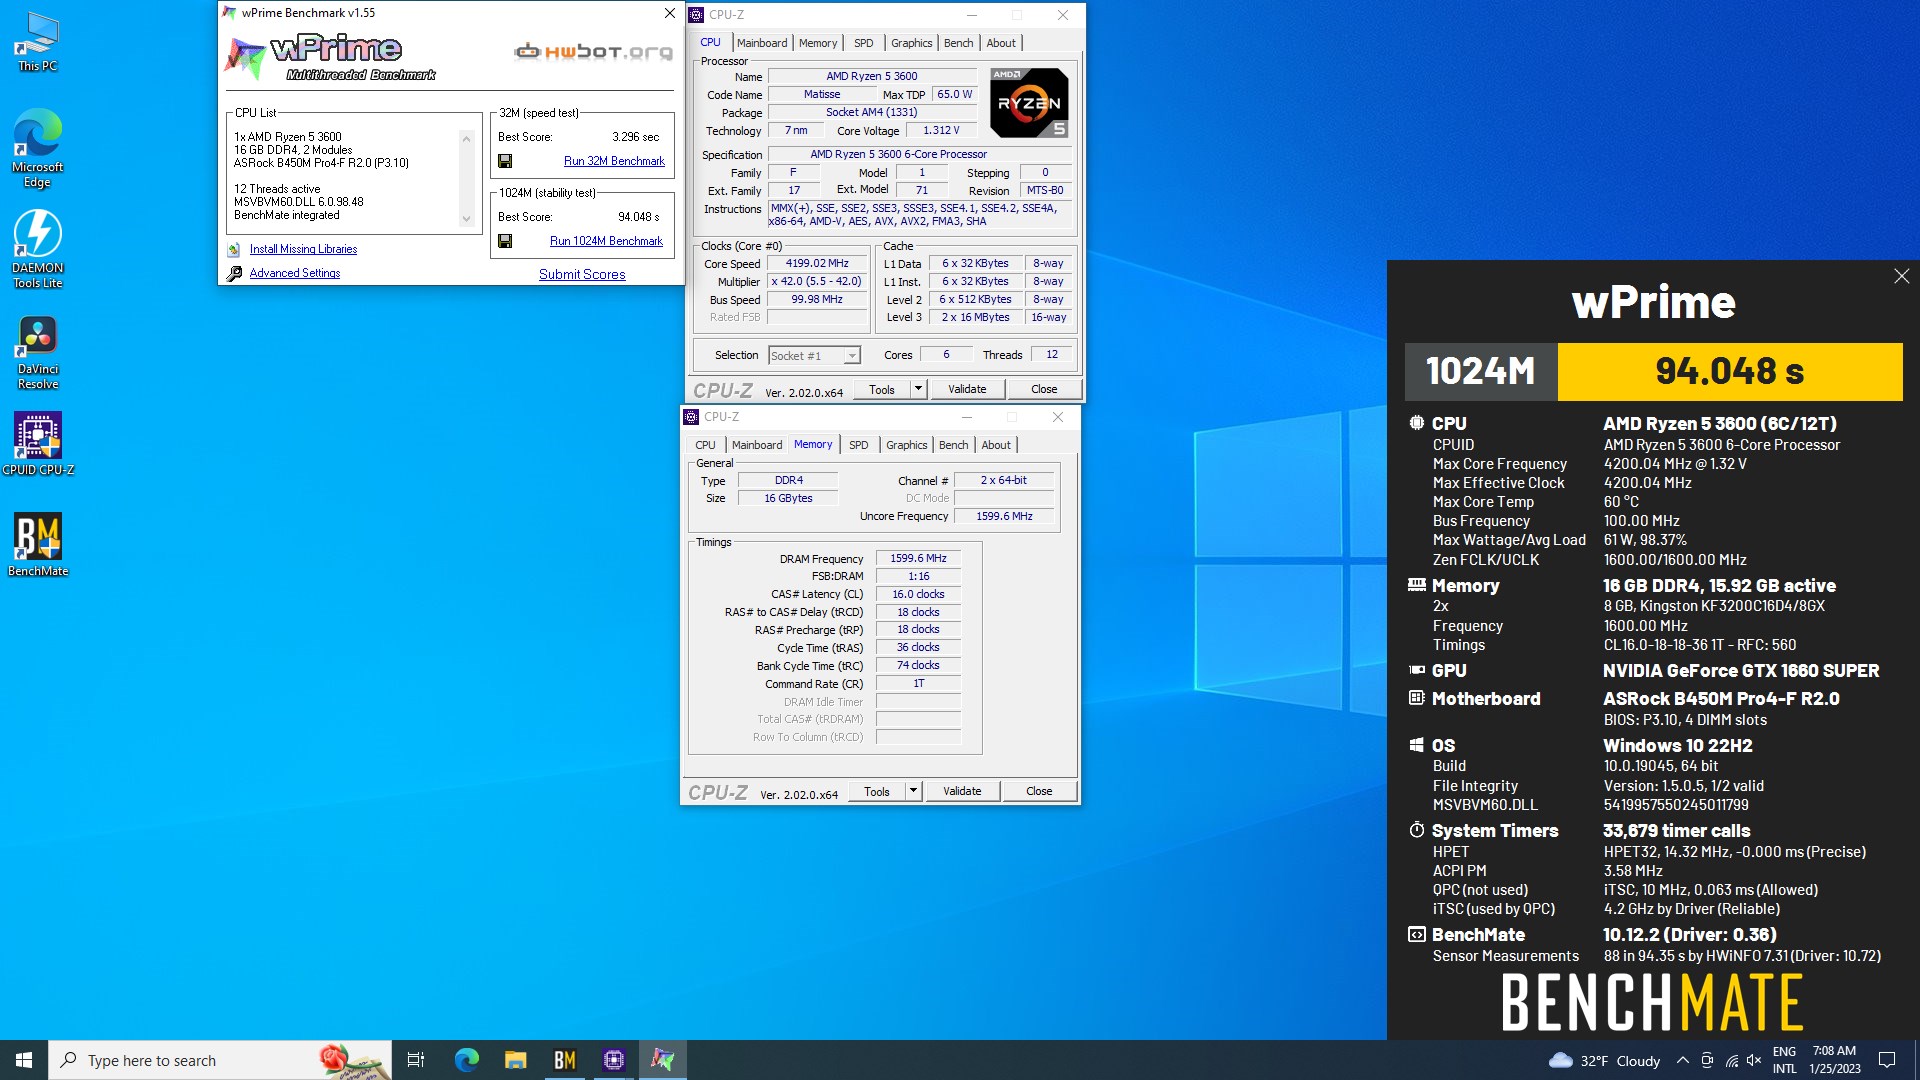This screenshot has height=1080, width=1920.
Task: Select Bench tab in lower CPU-Z window
Action: click(953, 445)
